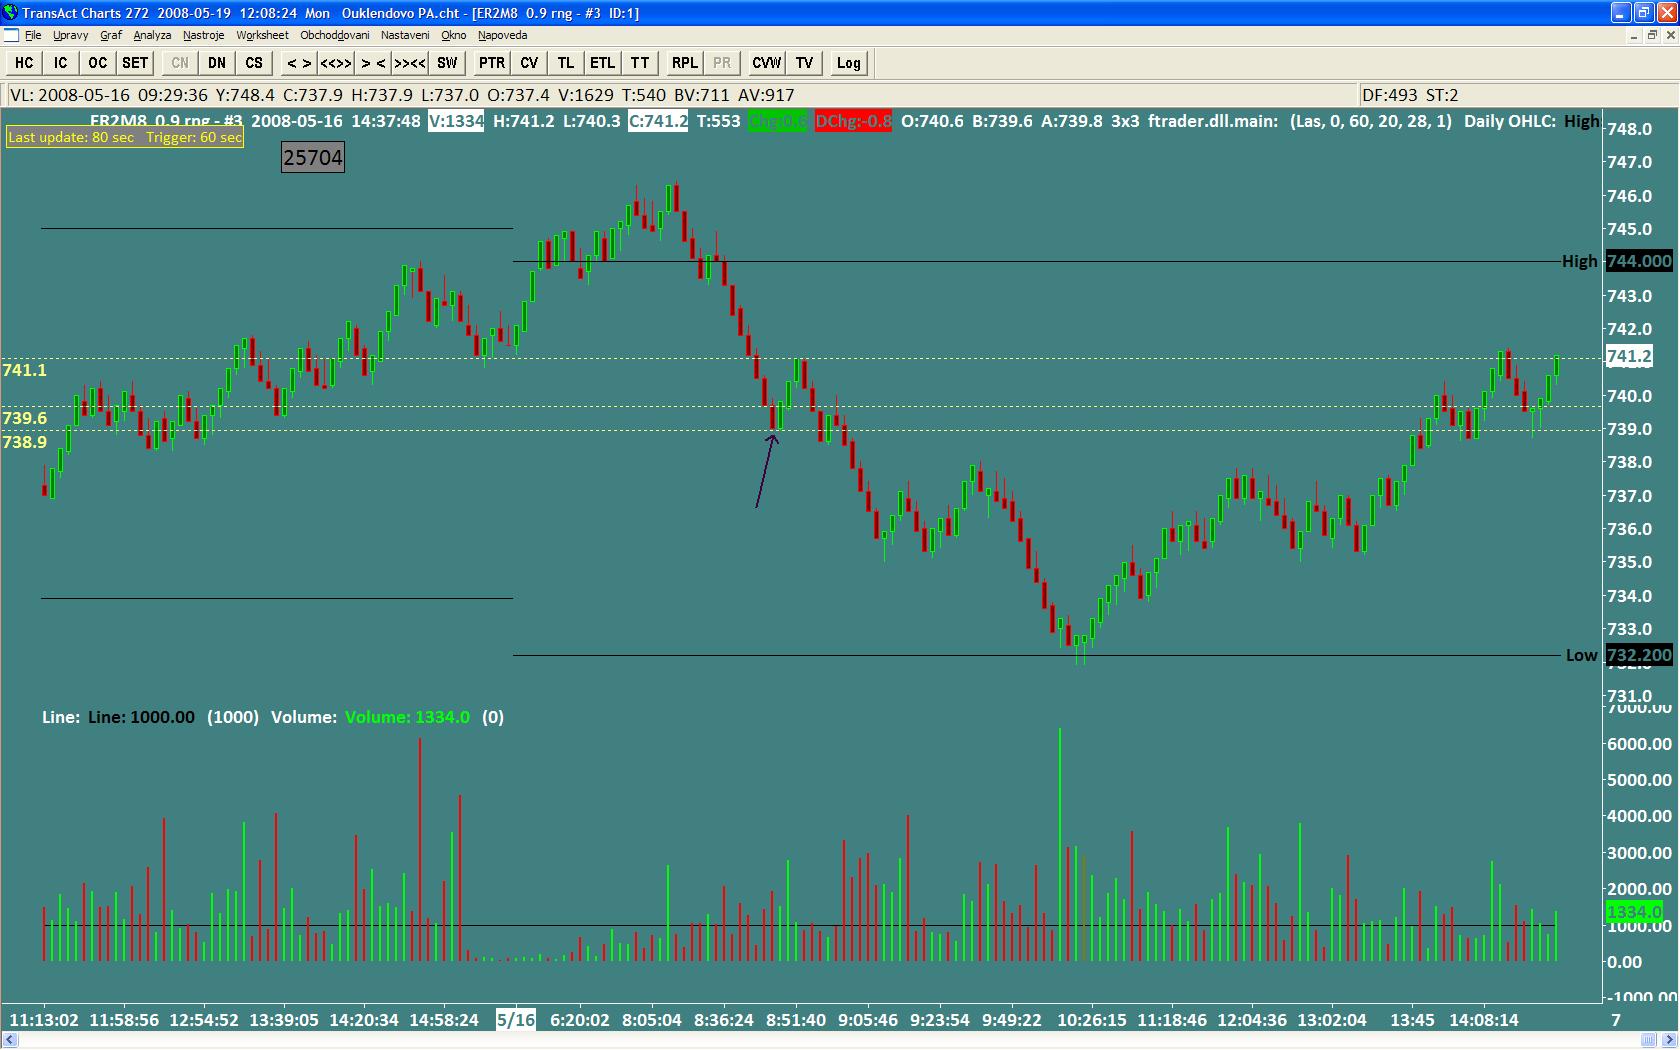Select the PTR pointer tool
This screenshot has width=1680, height=1050.
[492, 63]
